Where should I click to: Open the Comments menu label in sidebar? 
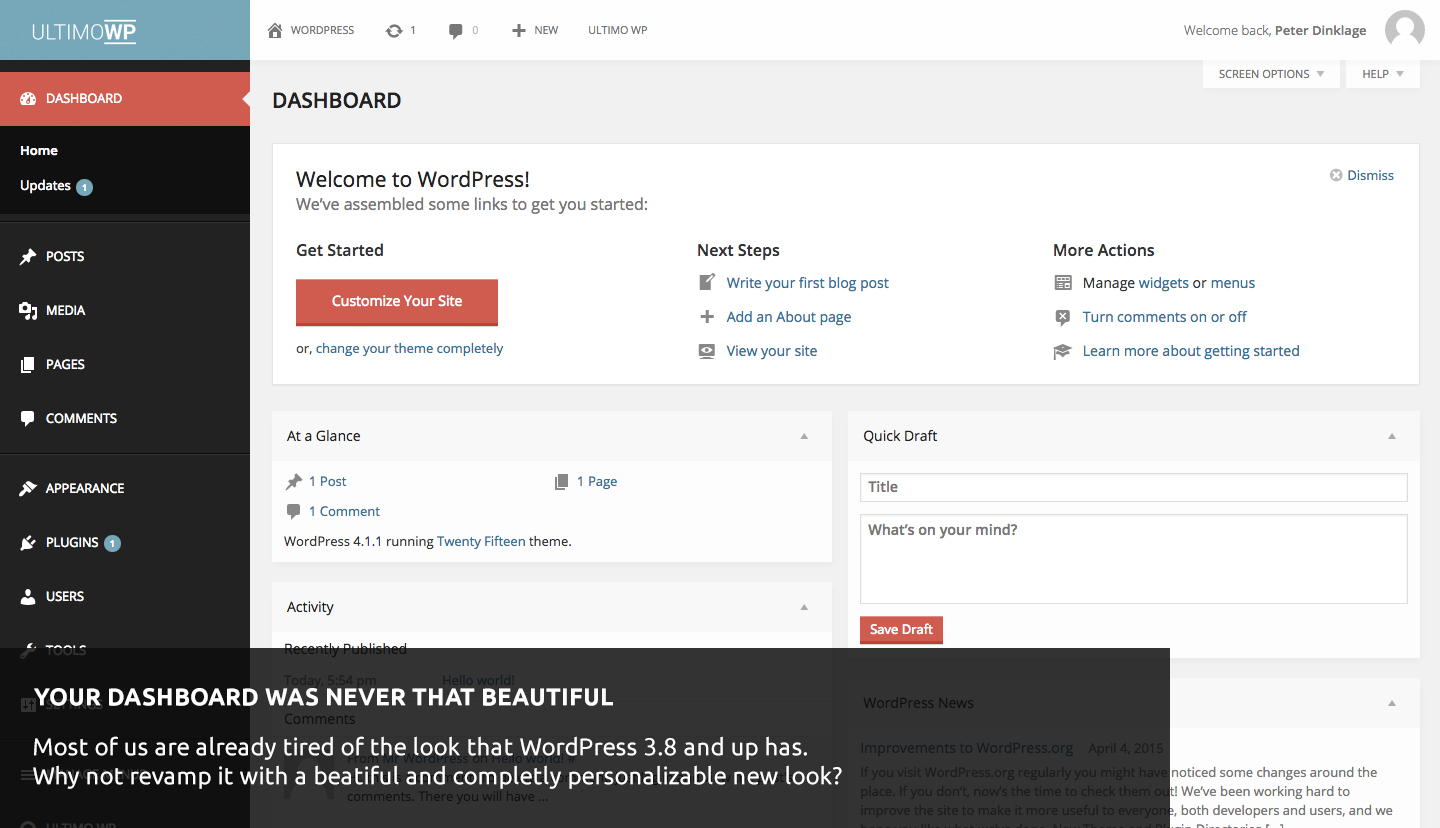point(81,419)
